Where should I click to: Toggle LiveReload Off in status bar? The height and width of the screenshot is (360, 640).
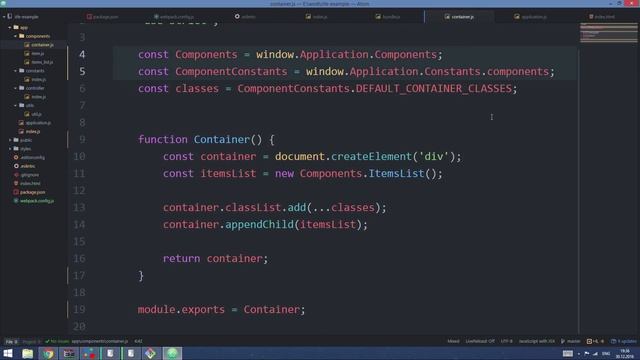coord(480,341)
